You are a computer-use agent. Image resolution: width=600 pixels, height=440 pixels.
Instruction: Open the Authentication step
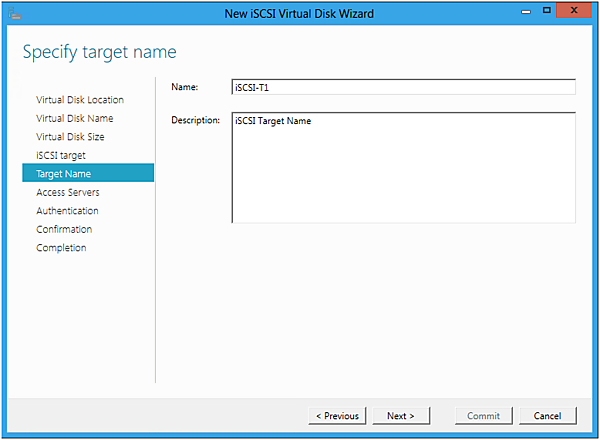click(x=67, y=211)
